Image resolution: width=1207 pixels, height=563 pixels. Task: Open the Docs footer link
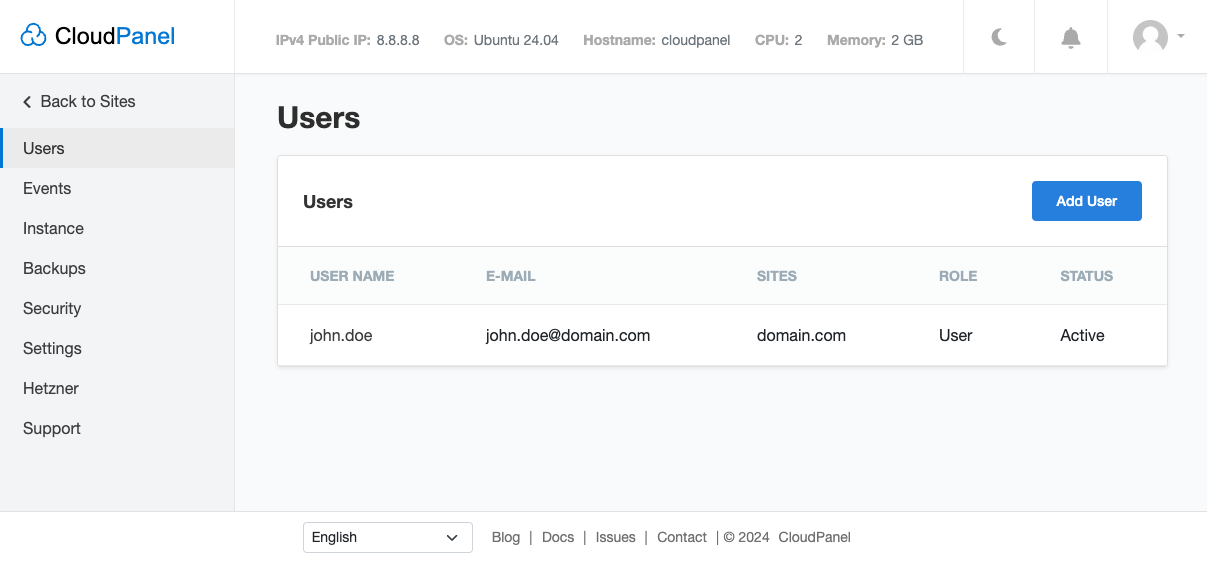pyautogui.click(x=558, y=537)
